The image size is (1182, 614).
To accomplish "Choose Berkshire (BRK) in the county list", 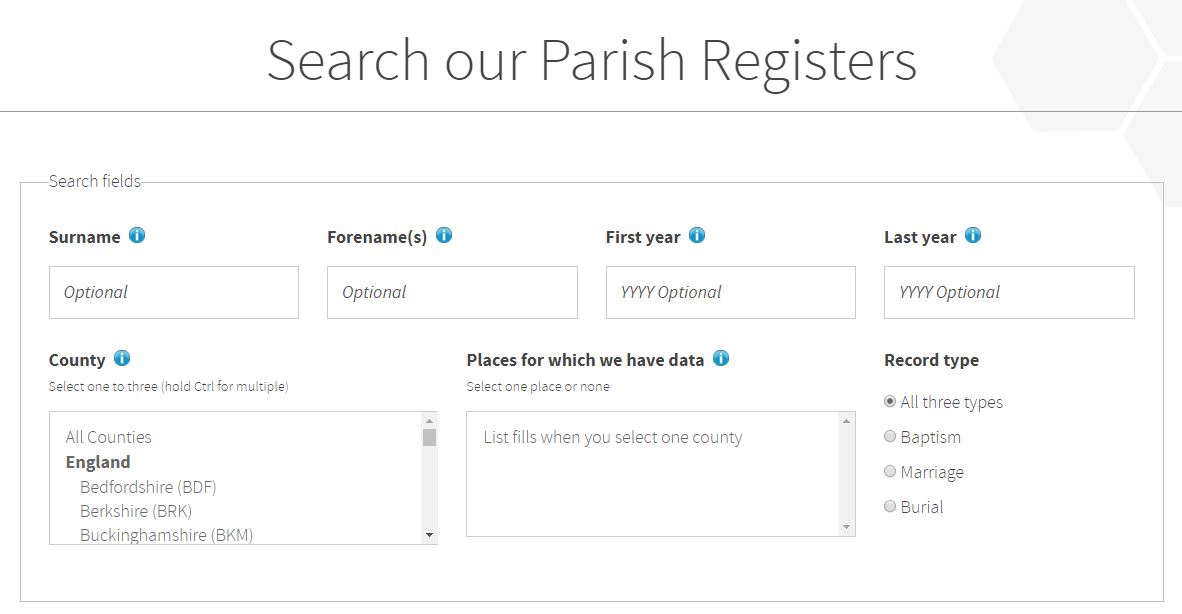I will tap(136, 511).
